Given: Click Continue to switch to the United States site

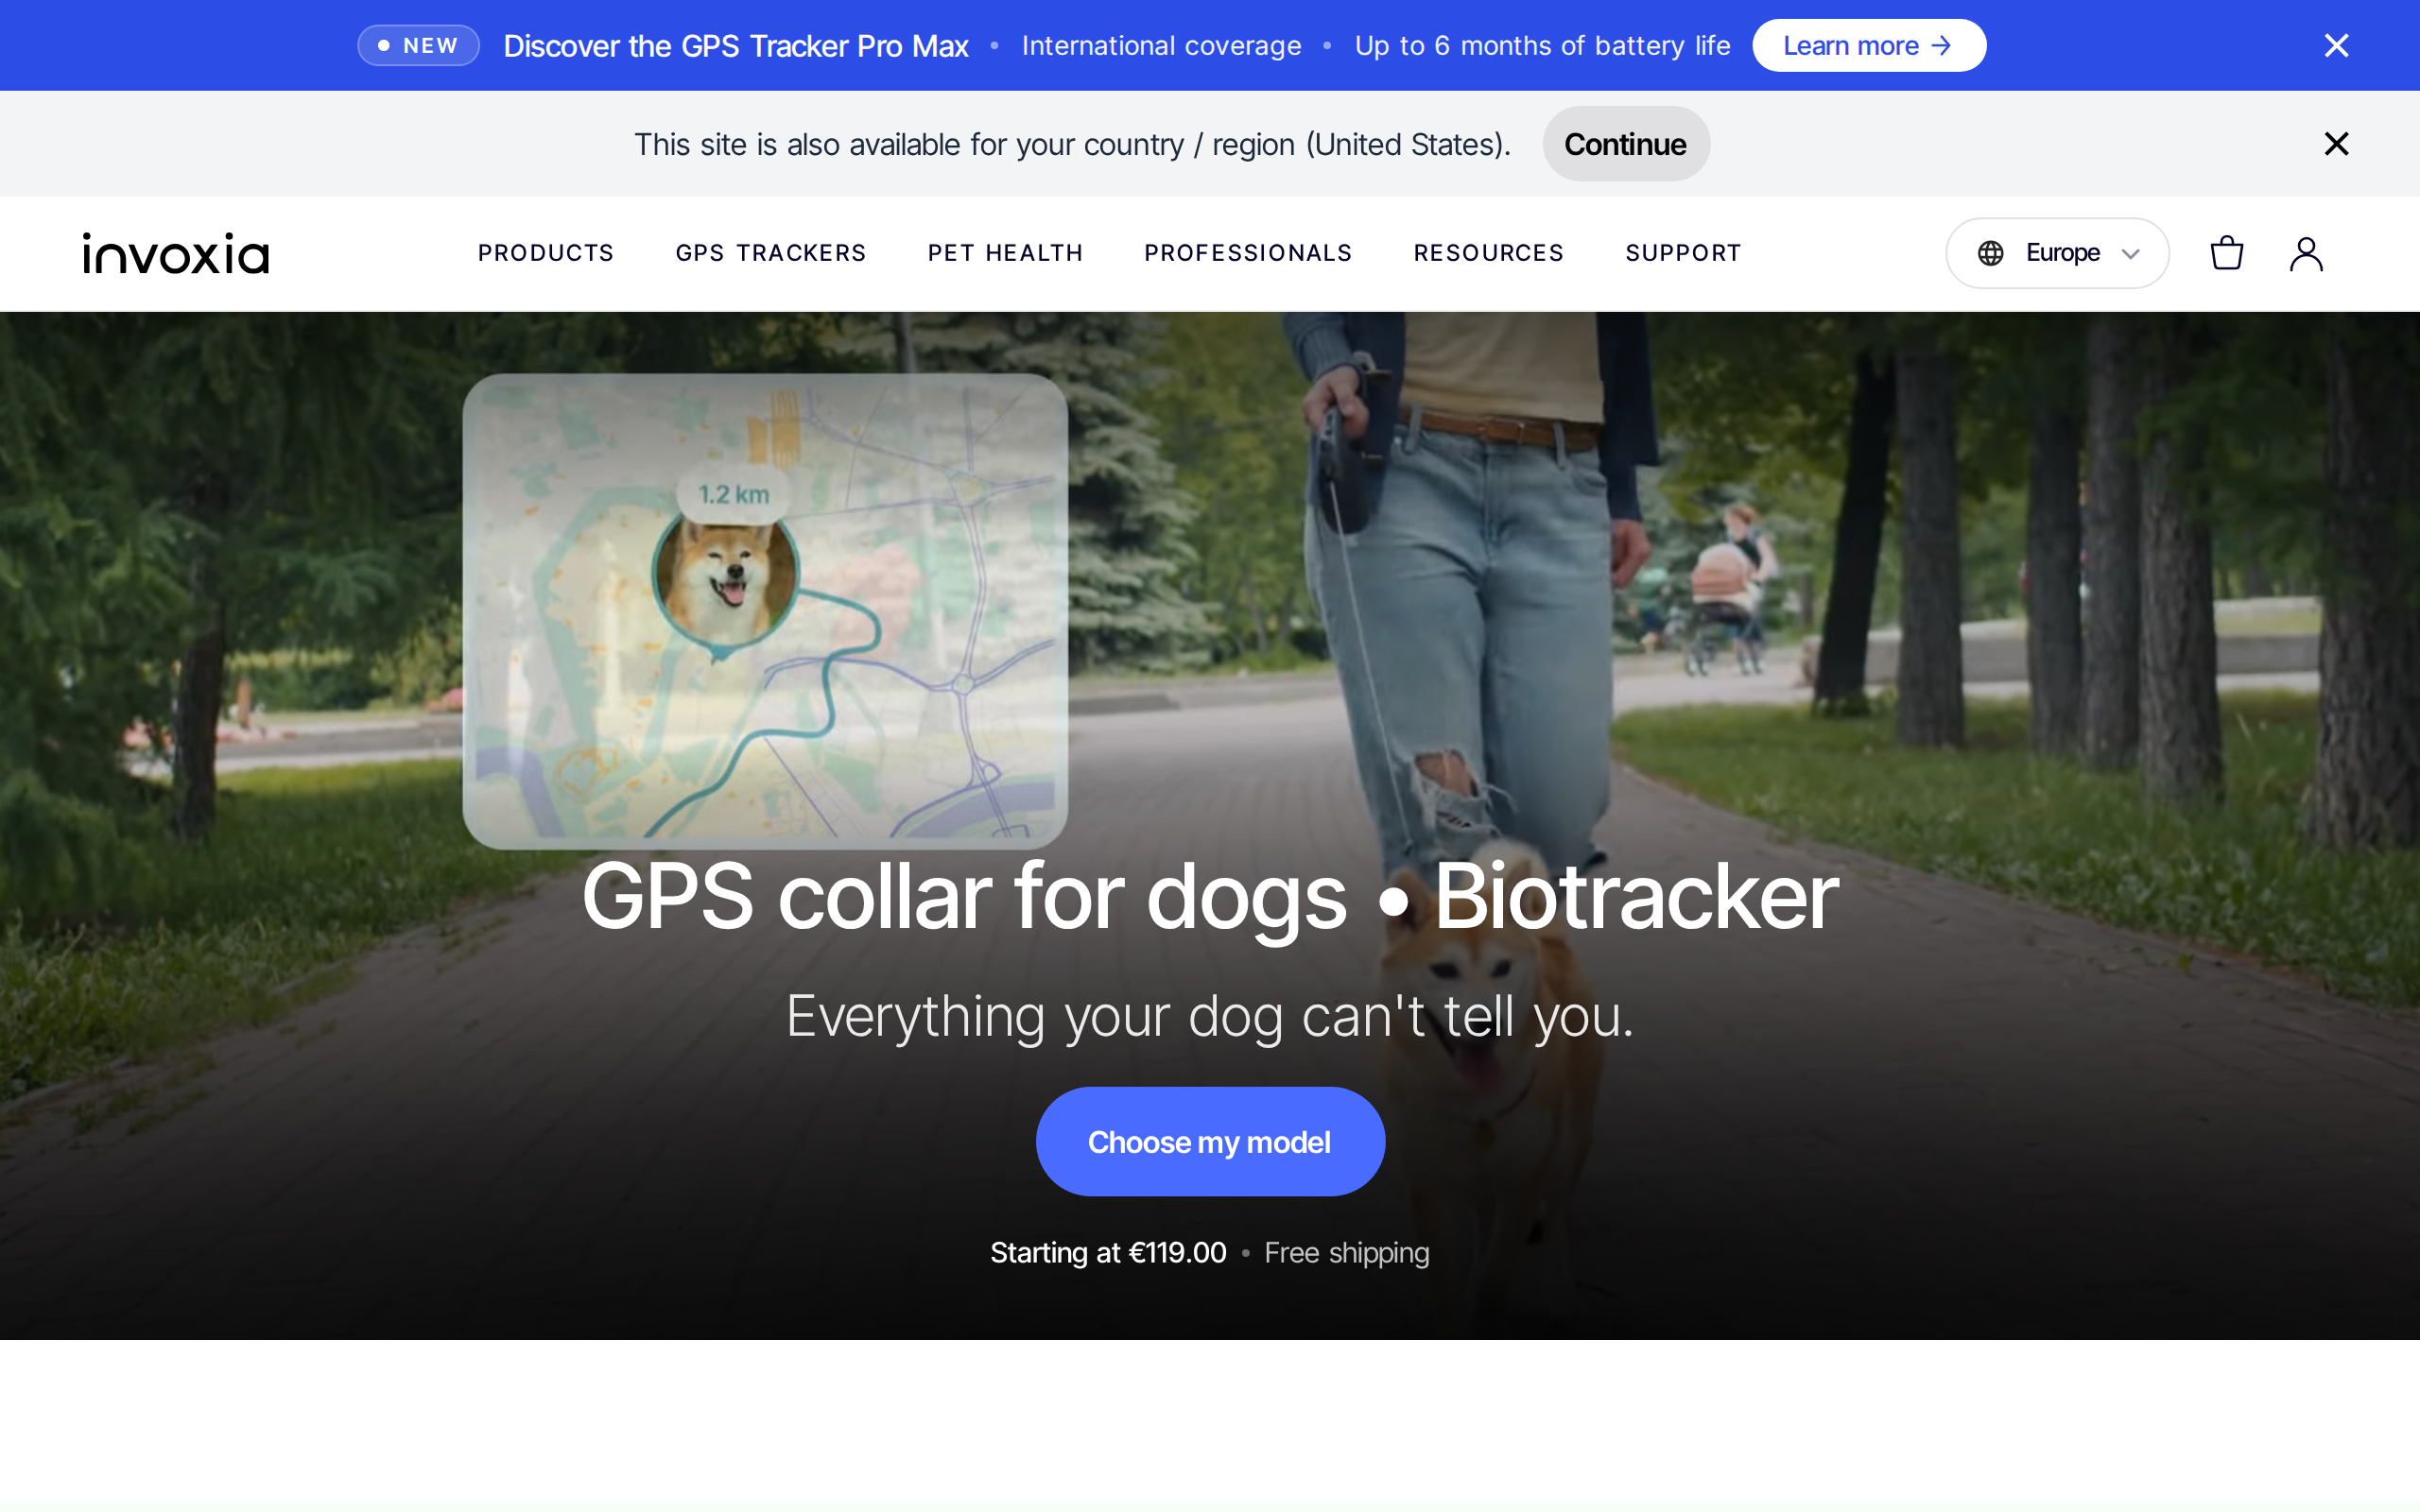Looking at the screenshot, I should pyautogui.click(x=1625, y=144).
